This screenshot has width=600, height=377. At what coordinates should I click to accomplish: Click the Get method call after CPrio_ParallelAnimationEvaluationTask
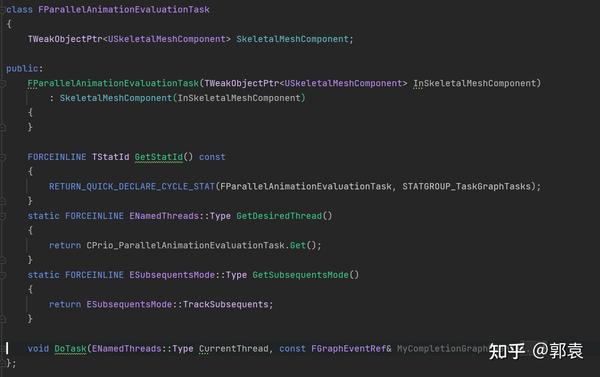coord(298,245)
